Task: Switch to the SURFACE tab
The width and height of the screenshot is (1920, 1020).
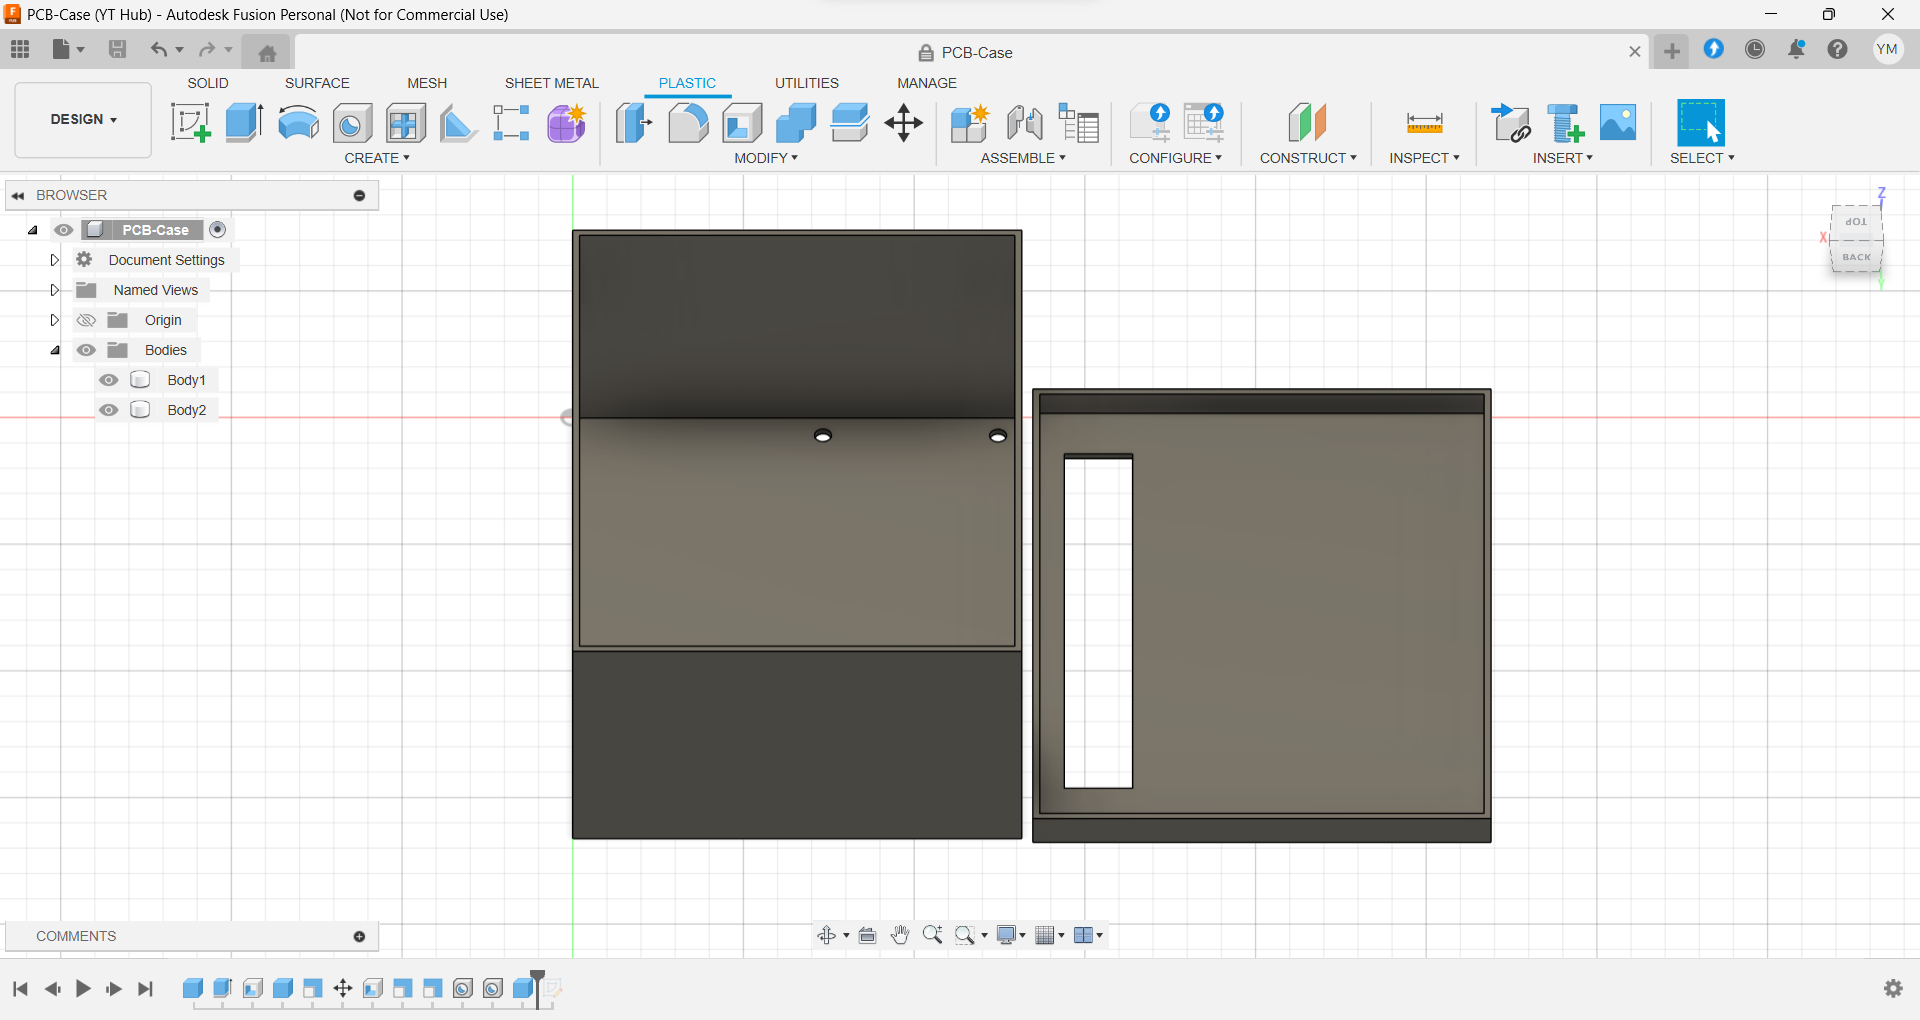Action: (x=317, y=83)
